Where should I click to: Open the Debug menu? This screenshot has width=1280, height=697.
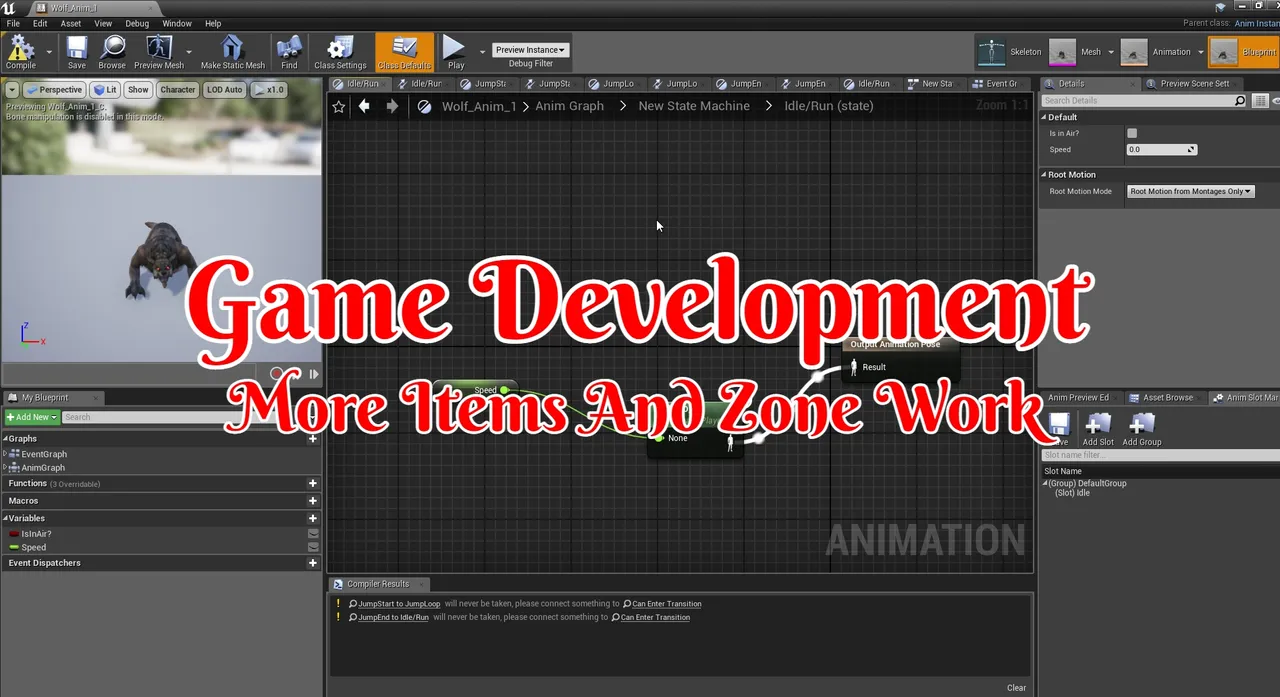(x=137, y=23)
